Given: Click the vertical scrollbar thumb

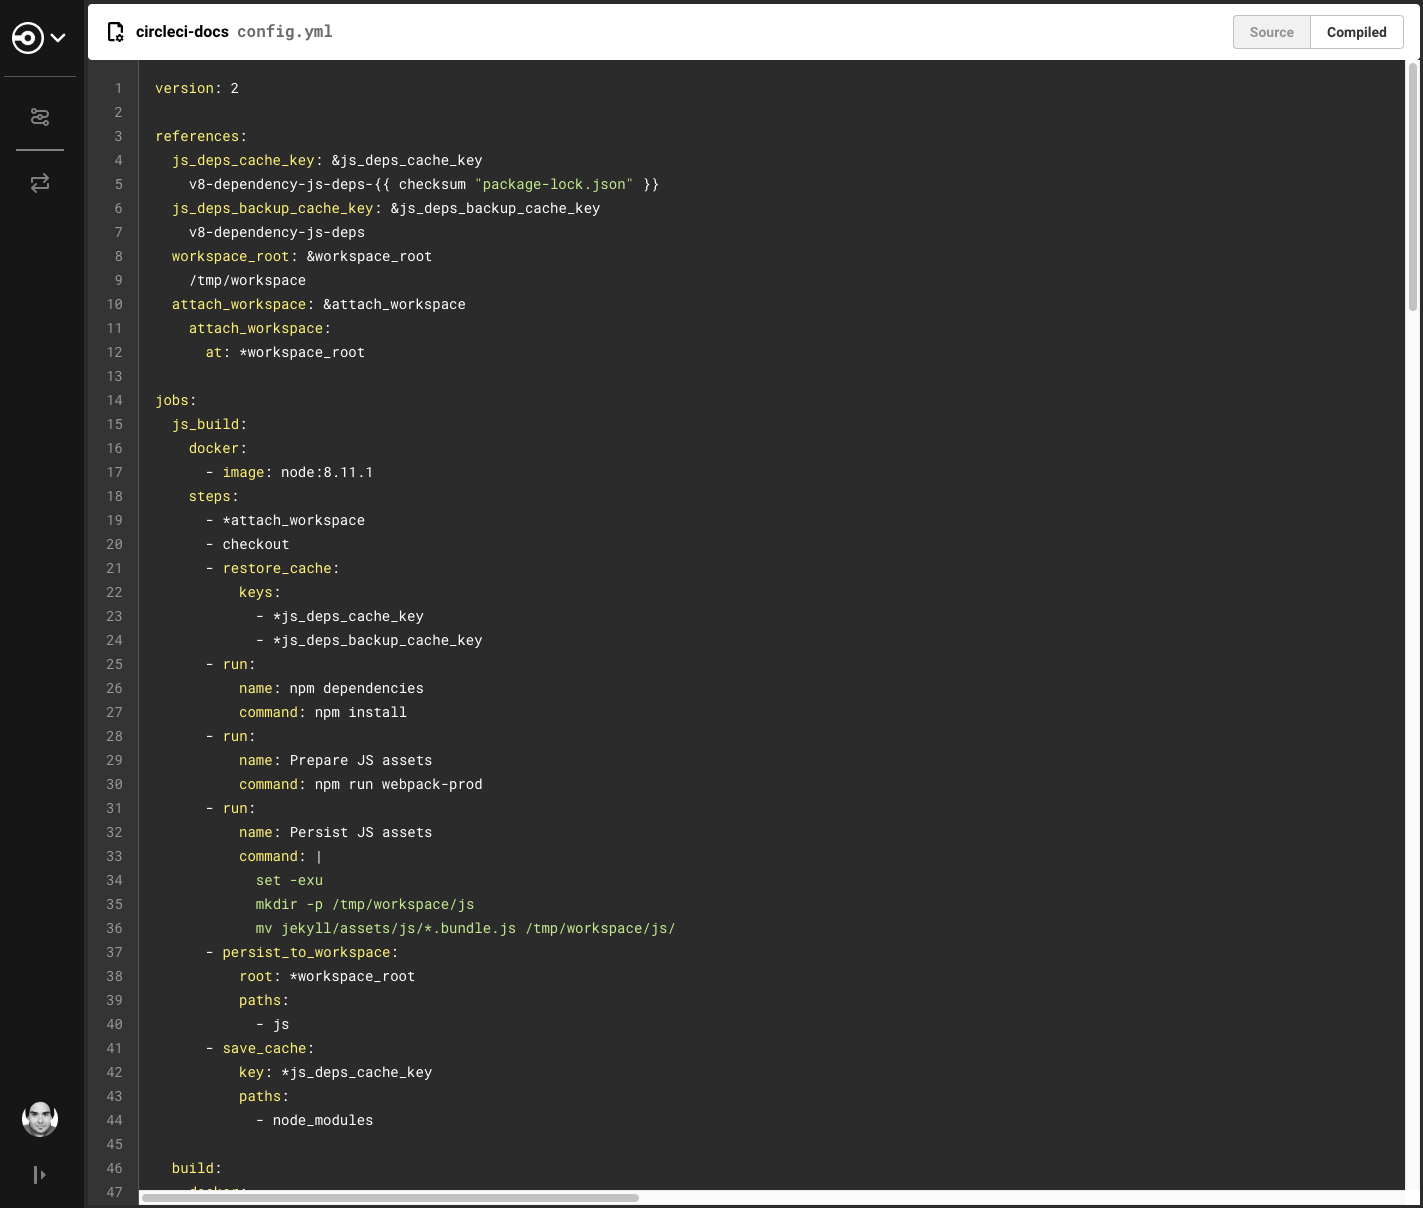Looking at the screenshot, I should tap(1413, 187).
